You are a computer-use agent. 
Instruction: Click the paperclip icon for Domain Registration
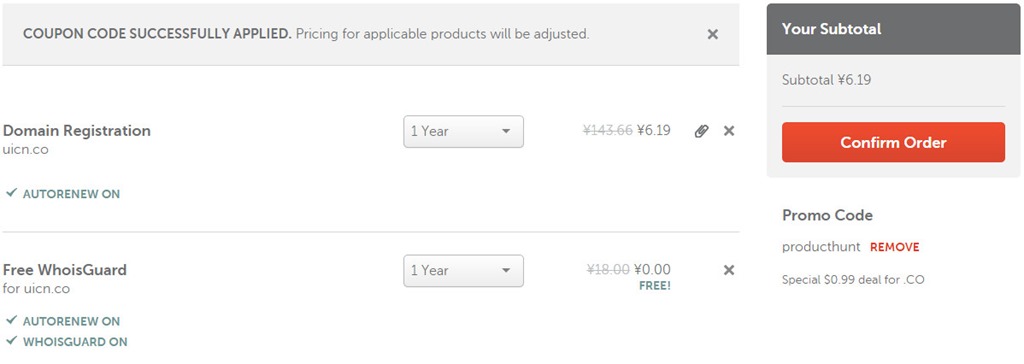tap(701, 131)
